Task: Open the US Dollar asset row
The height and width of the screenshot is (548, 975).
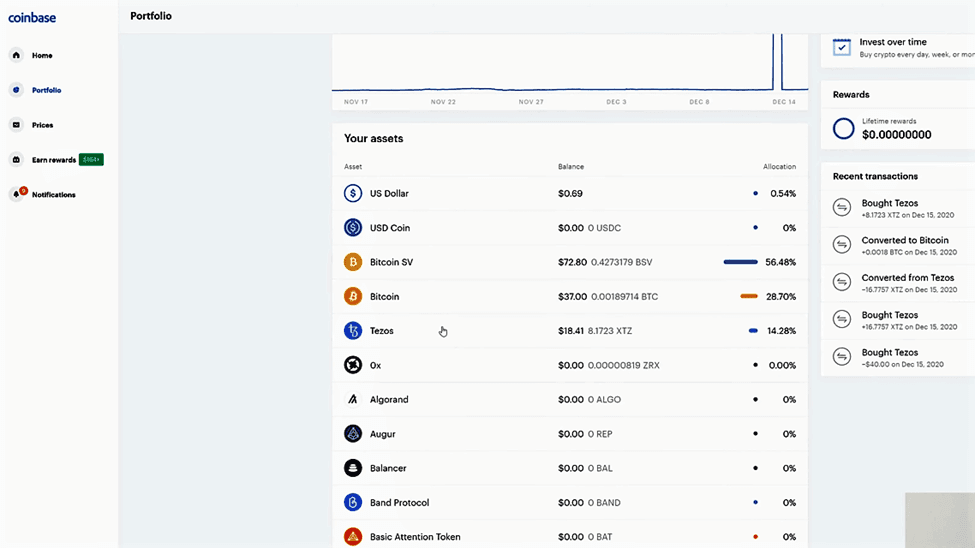Action: [570, 193]
